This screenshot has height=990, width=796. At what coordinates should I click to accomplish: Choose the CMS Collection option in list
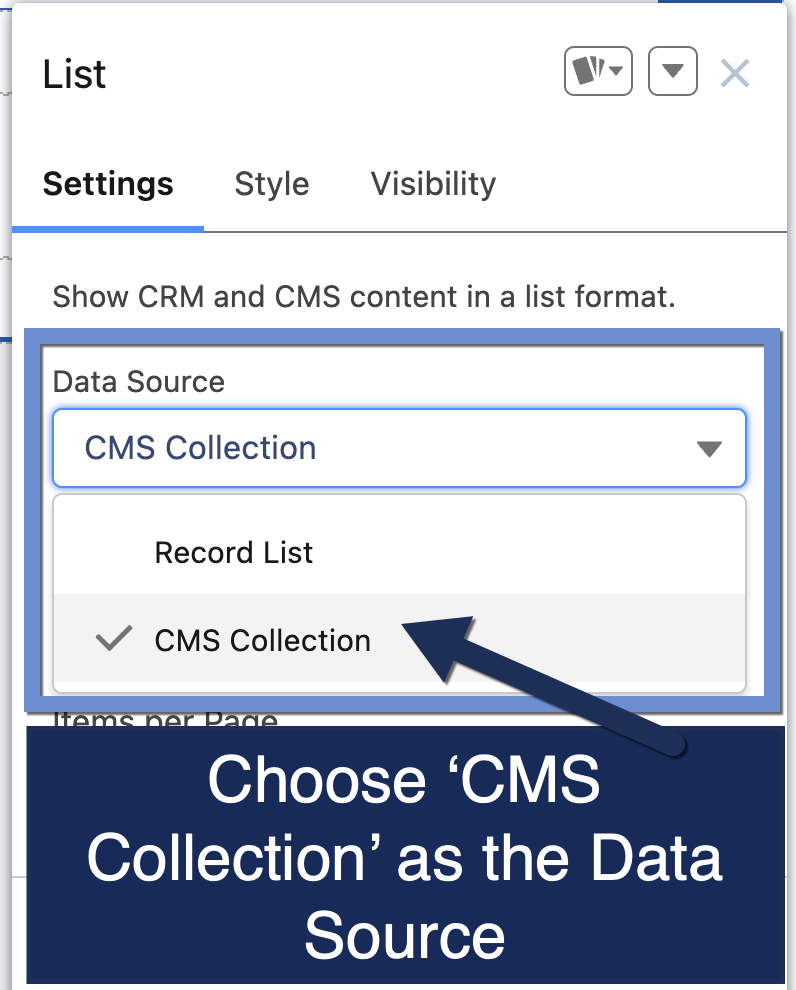(x=262, y=640)
